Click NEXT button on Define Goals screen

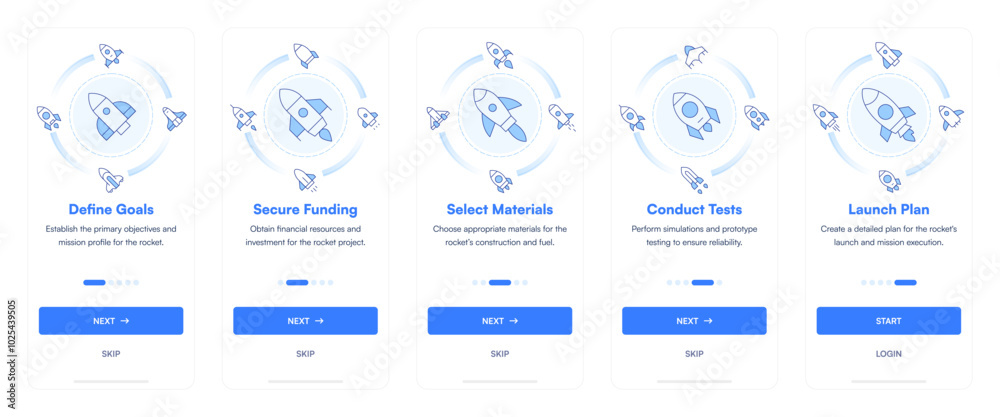[x=111, y=321]
